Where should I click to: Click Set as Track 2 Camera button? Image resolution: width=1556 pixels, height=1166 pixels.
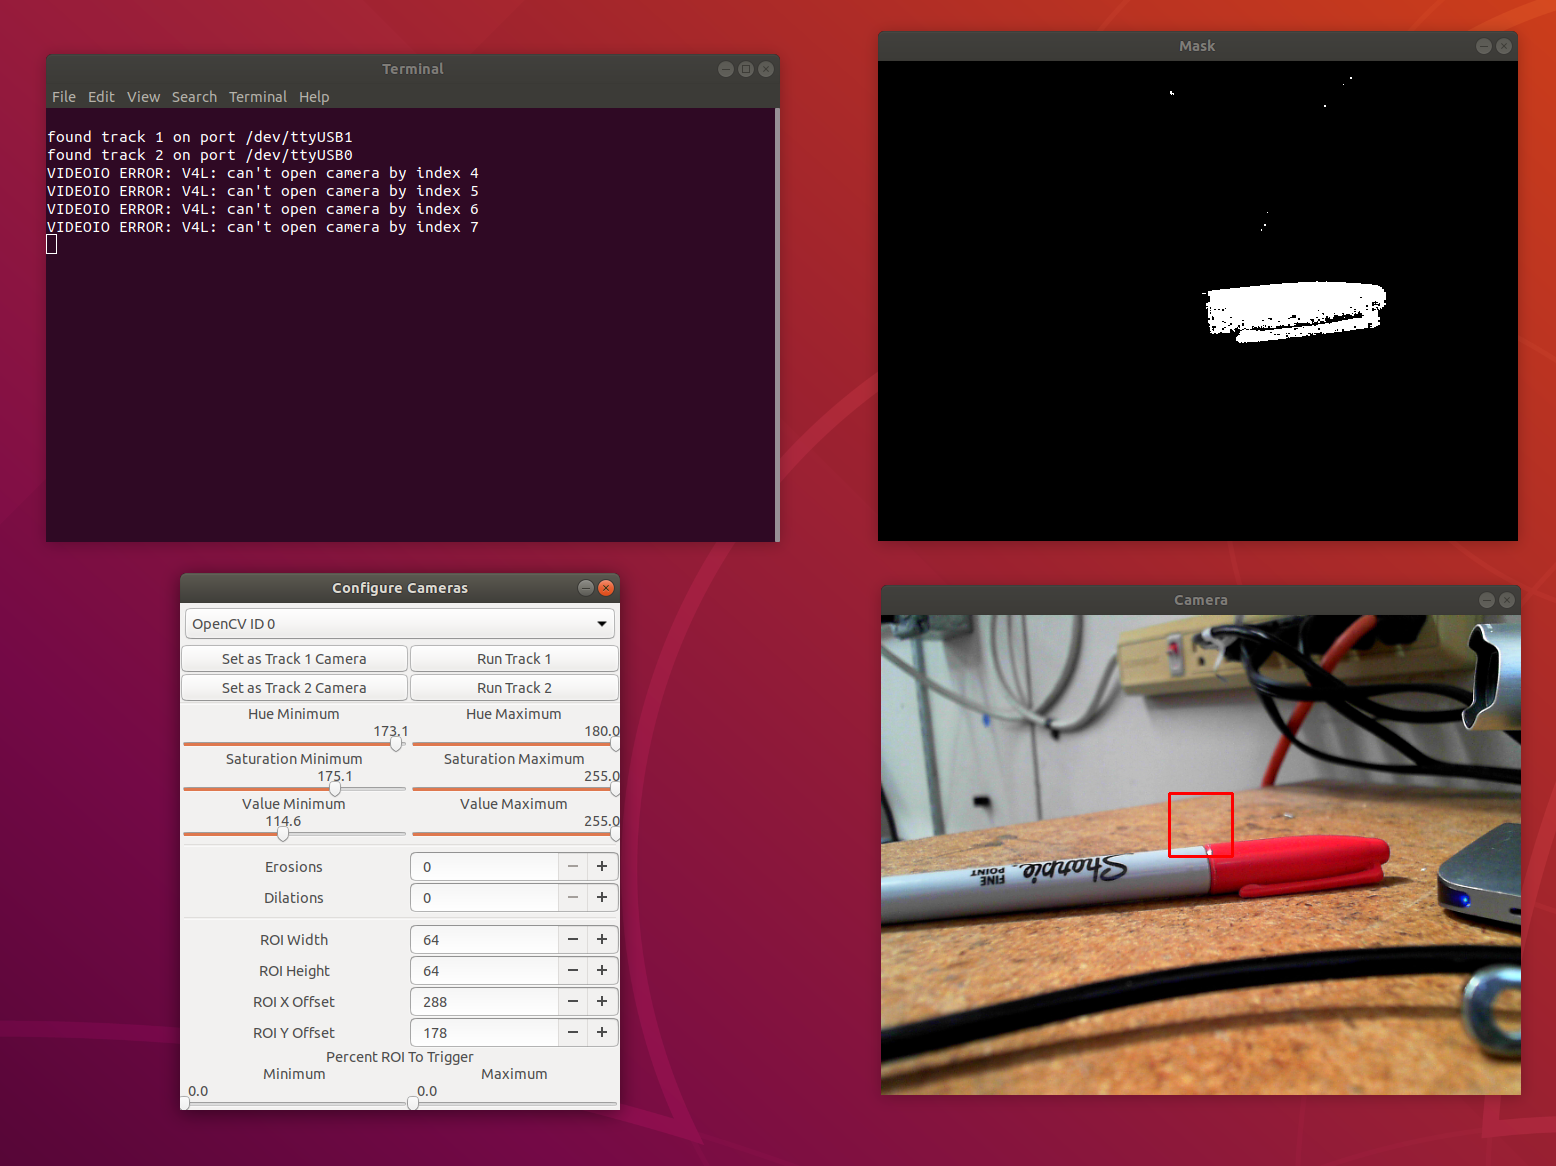[x=294, y=688]
